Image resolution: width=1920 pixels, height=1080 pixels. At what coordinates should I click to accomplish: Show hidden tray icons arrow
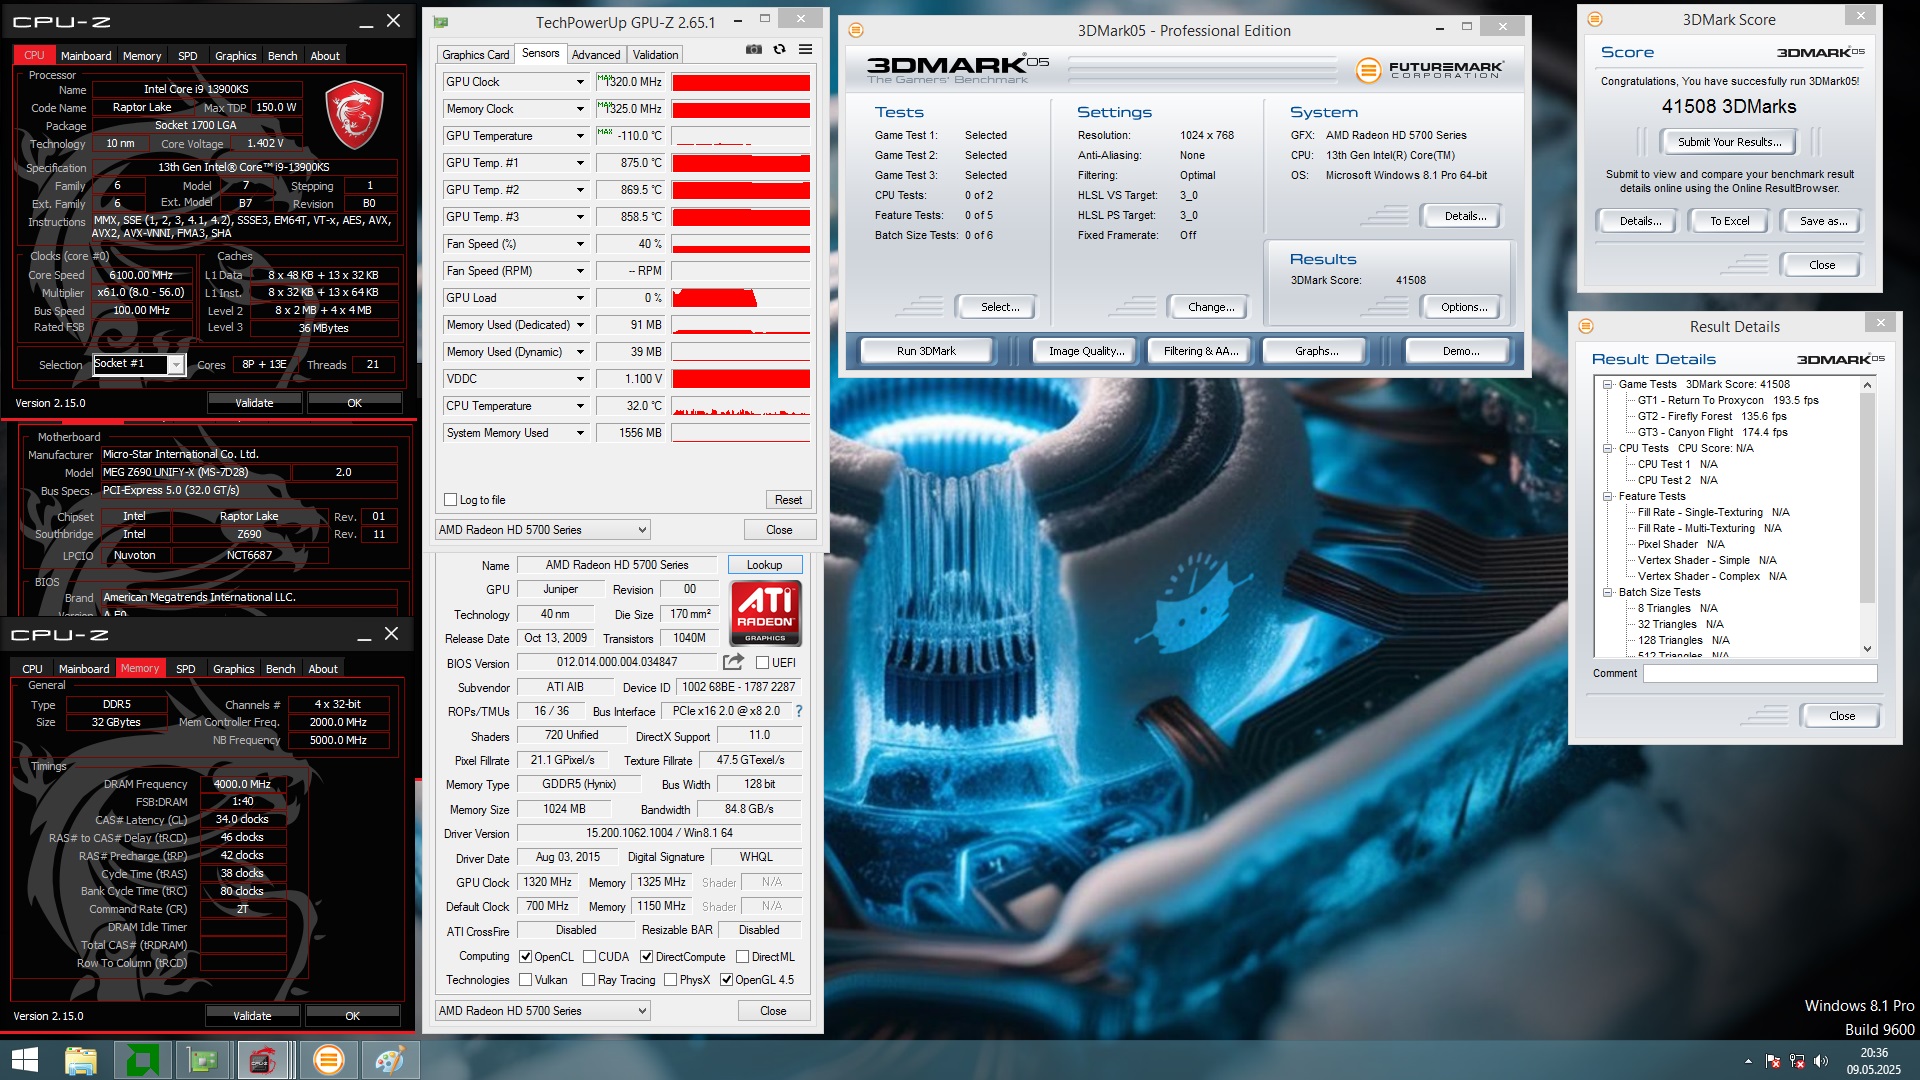click(x=1748, y=1061)
